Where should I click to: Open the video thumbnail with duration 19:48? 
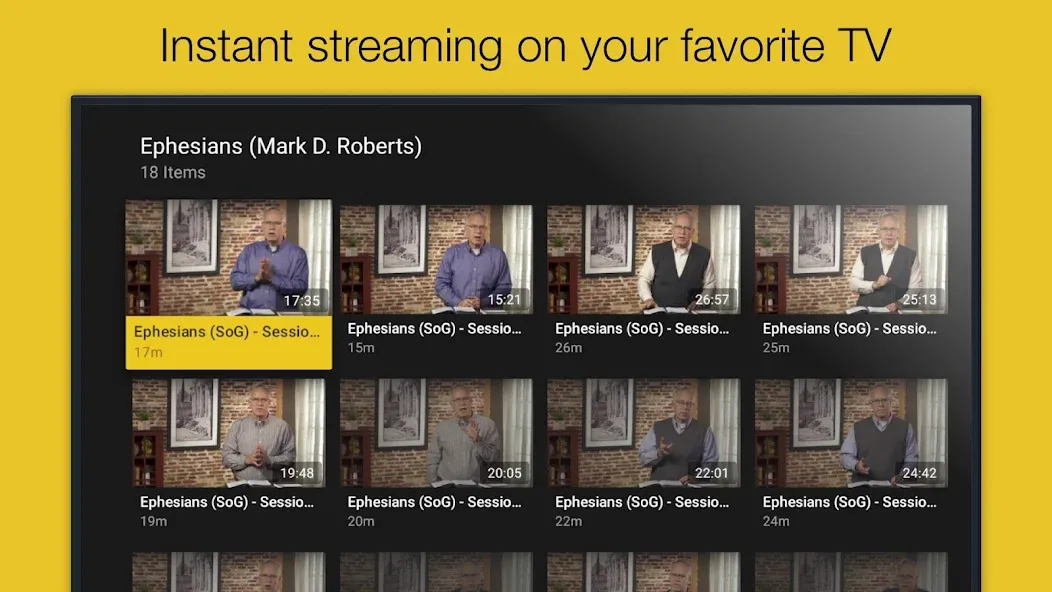click(228, 433)
